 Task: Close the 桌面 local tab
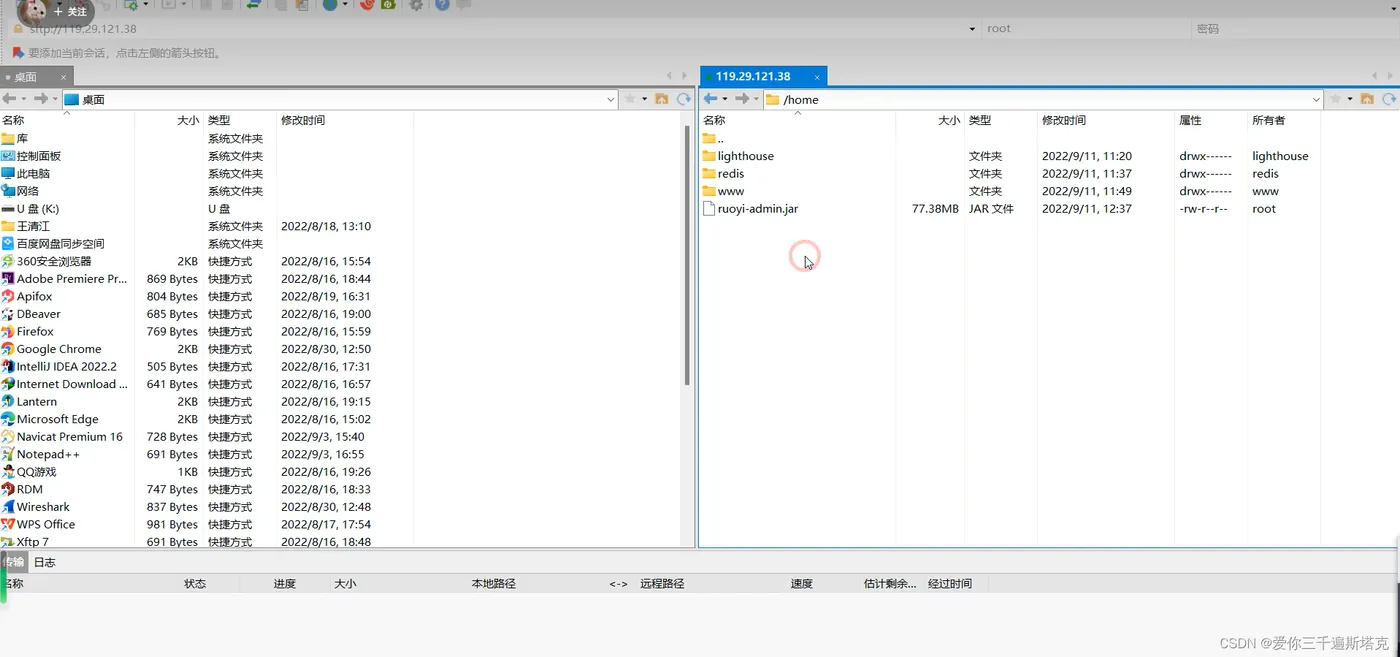point(64,77)
